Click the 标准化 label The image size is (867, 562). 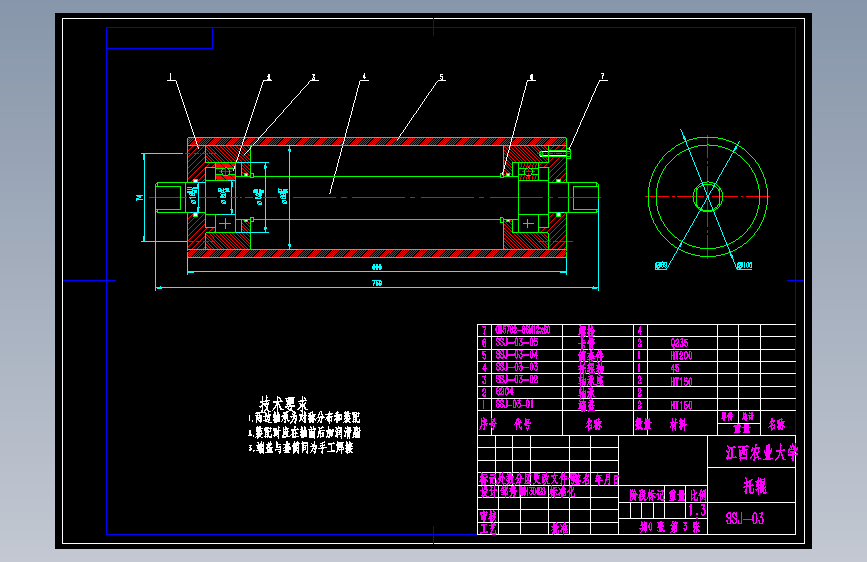click(562, 491)
